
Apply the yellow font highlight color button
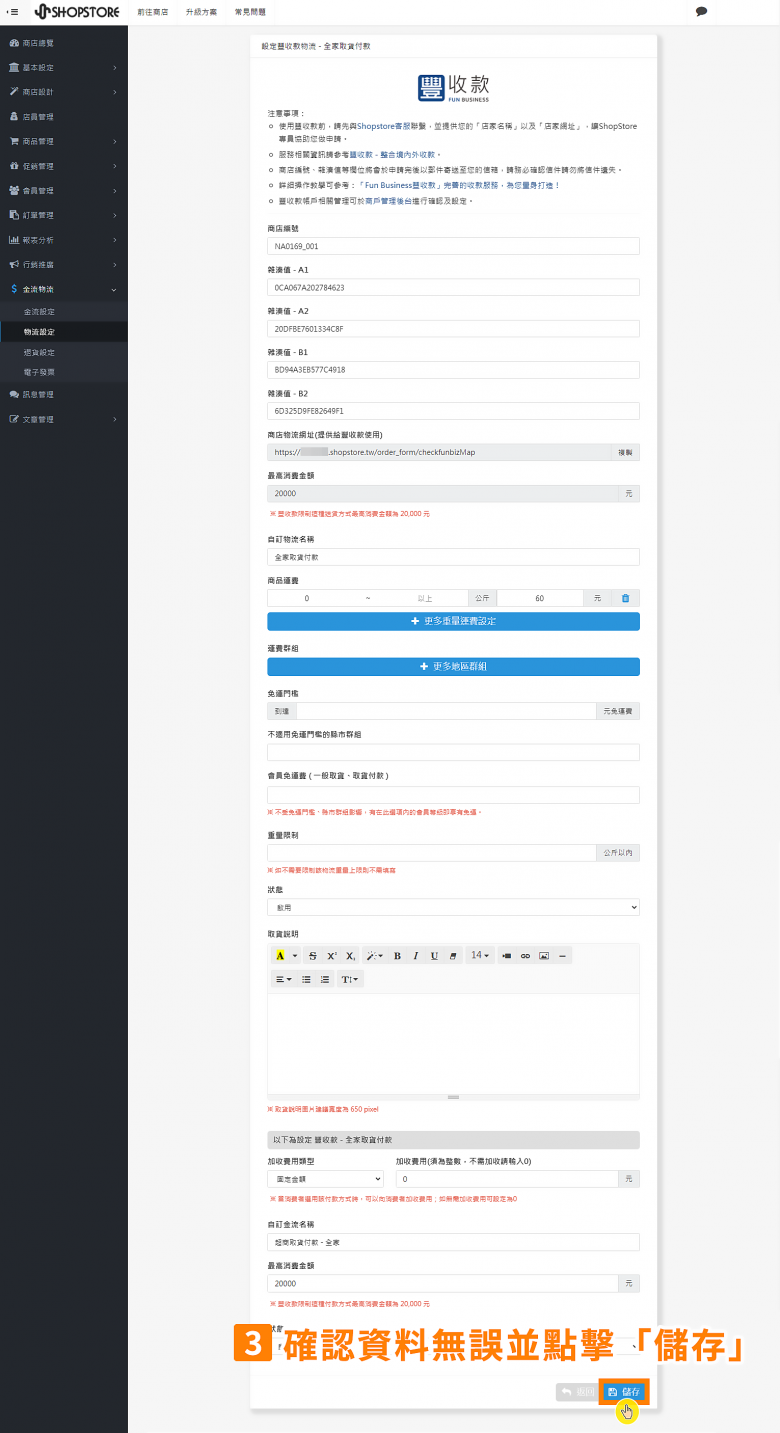coord(280,956)
